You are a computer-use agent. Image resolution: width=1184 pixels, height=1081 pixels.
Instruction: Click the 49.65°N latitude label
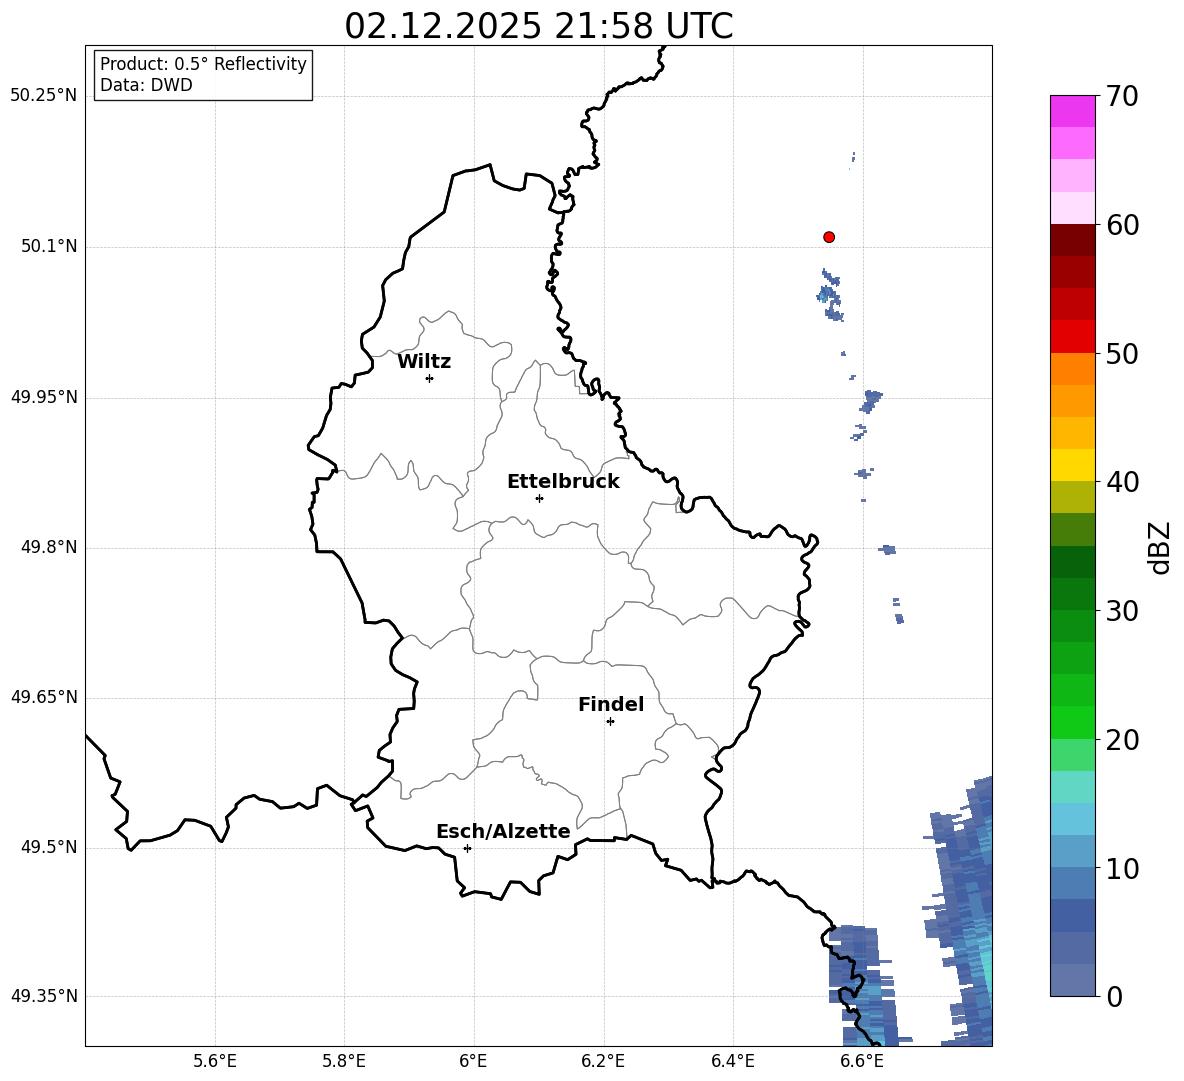(x=44, y=697)
